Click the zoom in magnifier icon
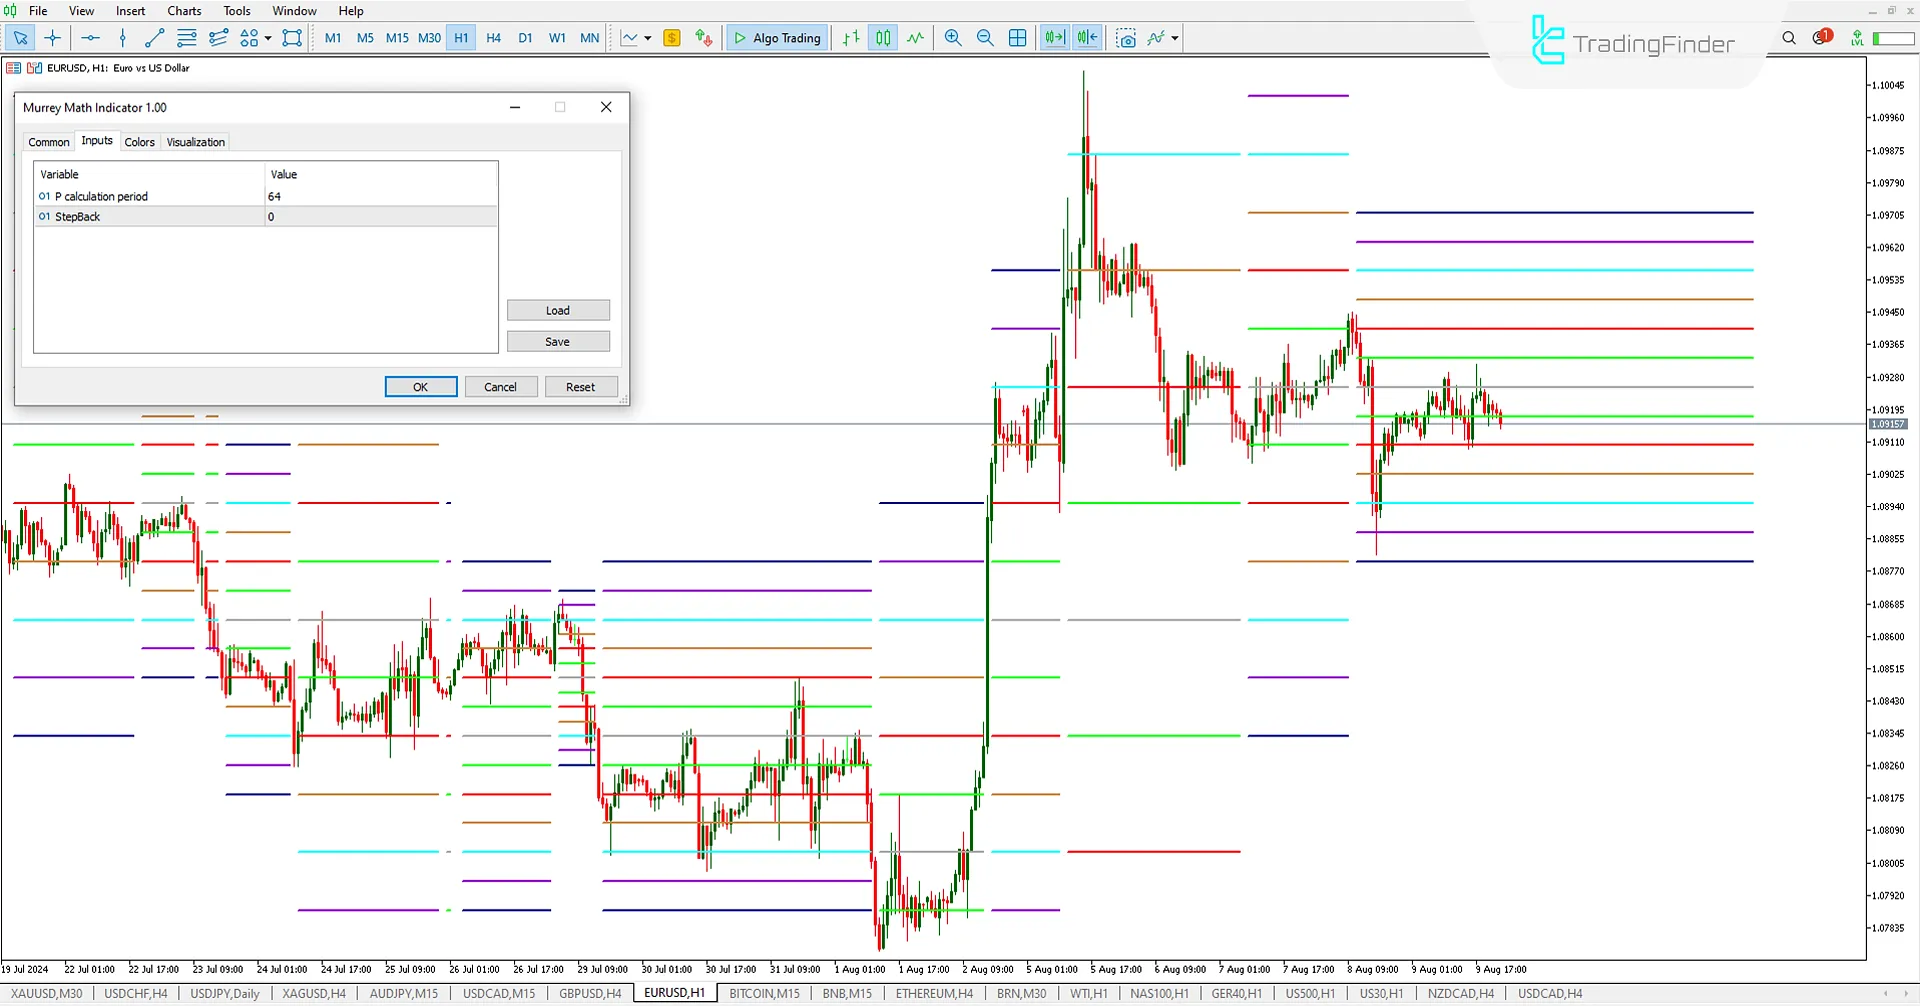Viewport: 1920px width, 1006px height. 953,38
